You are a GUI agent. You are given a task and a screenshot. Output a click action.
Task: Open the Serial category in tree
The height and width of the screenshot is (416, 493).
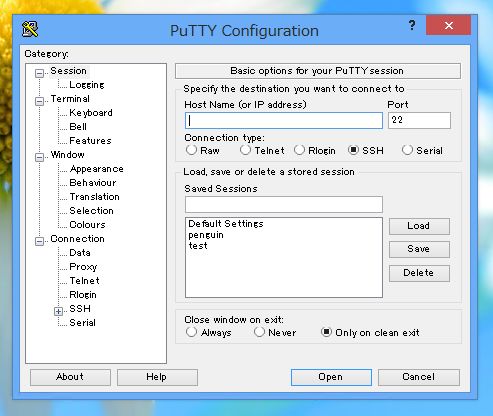coord(82,323)
